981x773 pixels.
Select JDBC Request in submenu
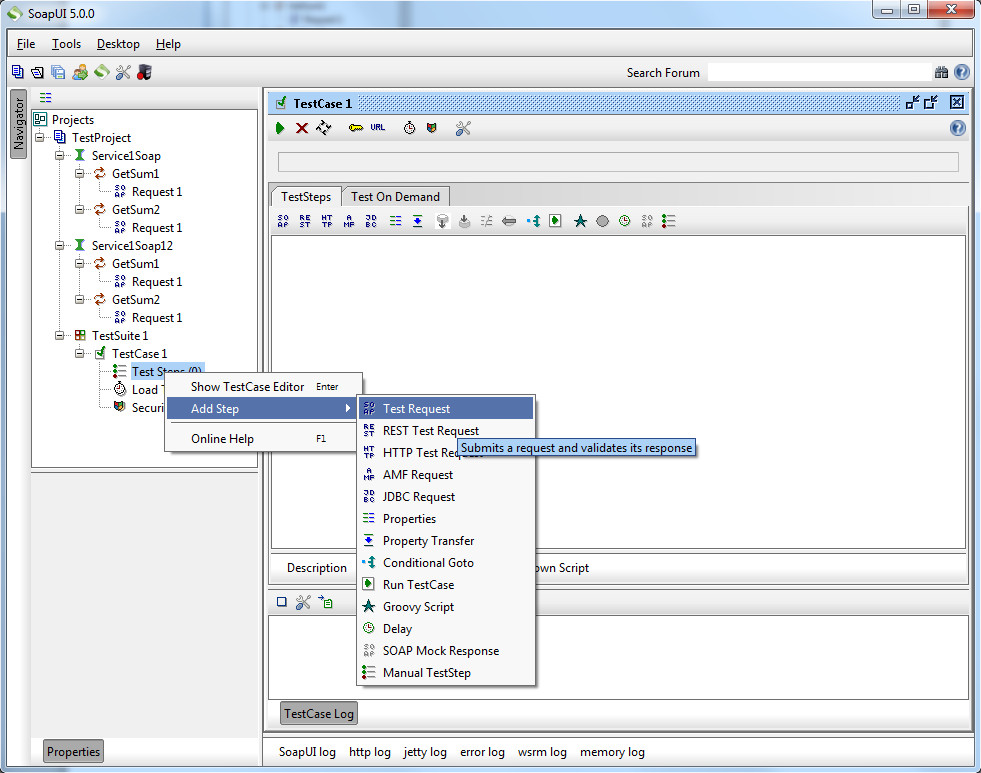tap(446, 497)
